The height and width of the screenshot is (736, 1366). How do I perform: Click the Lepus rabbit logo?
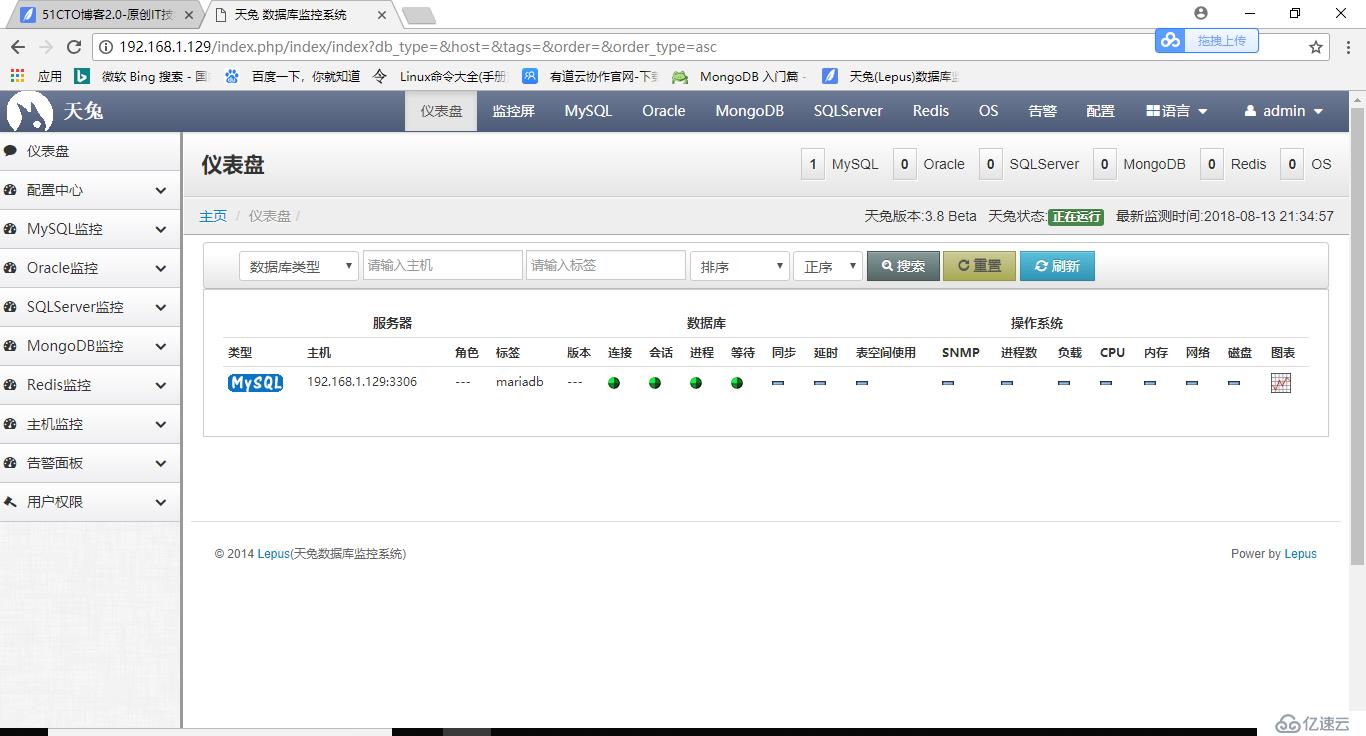(x=29, y=111)
